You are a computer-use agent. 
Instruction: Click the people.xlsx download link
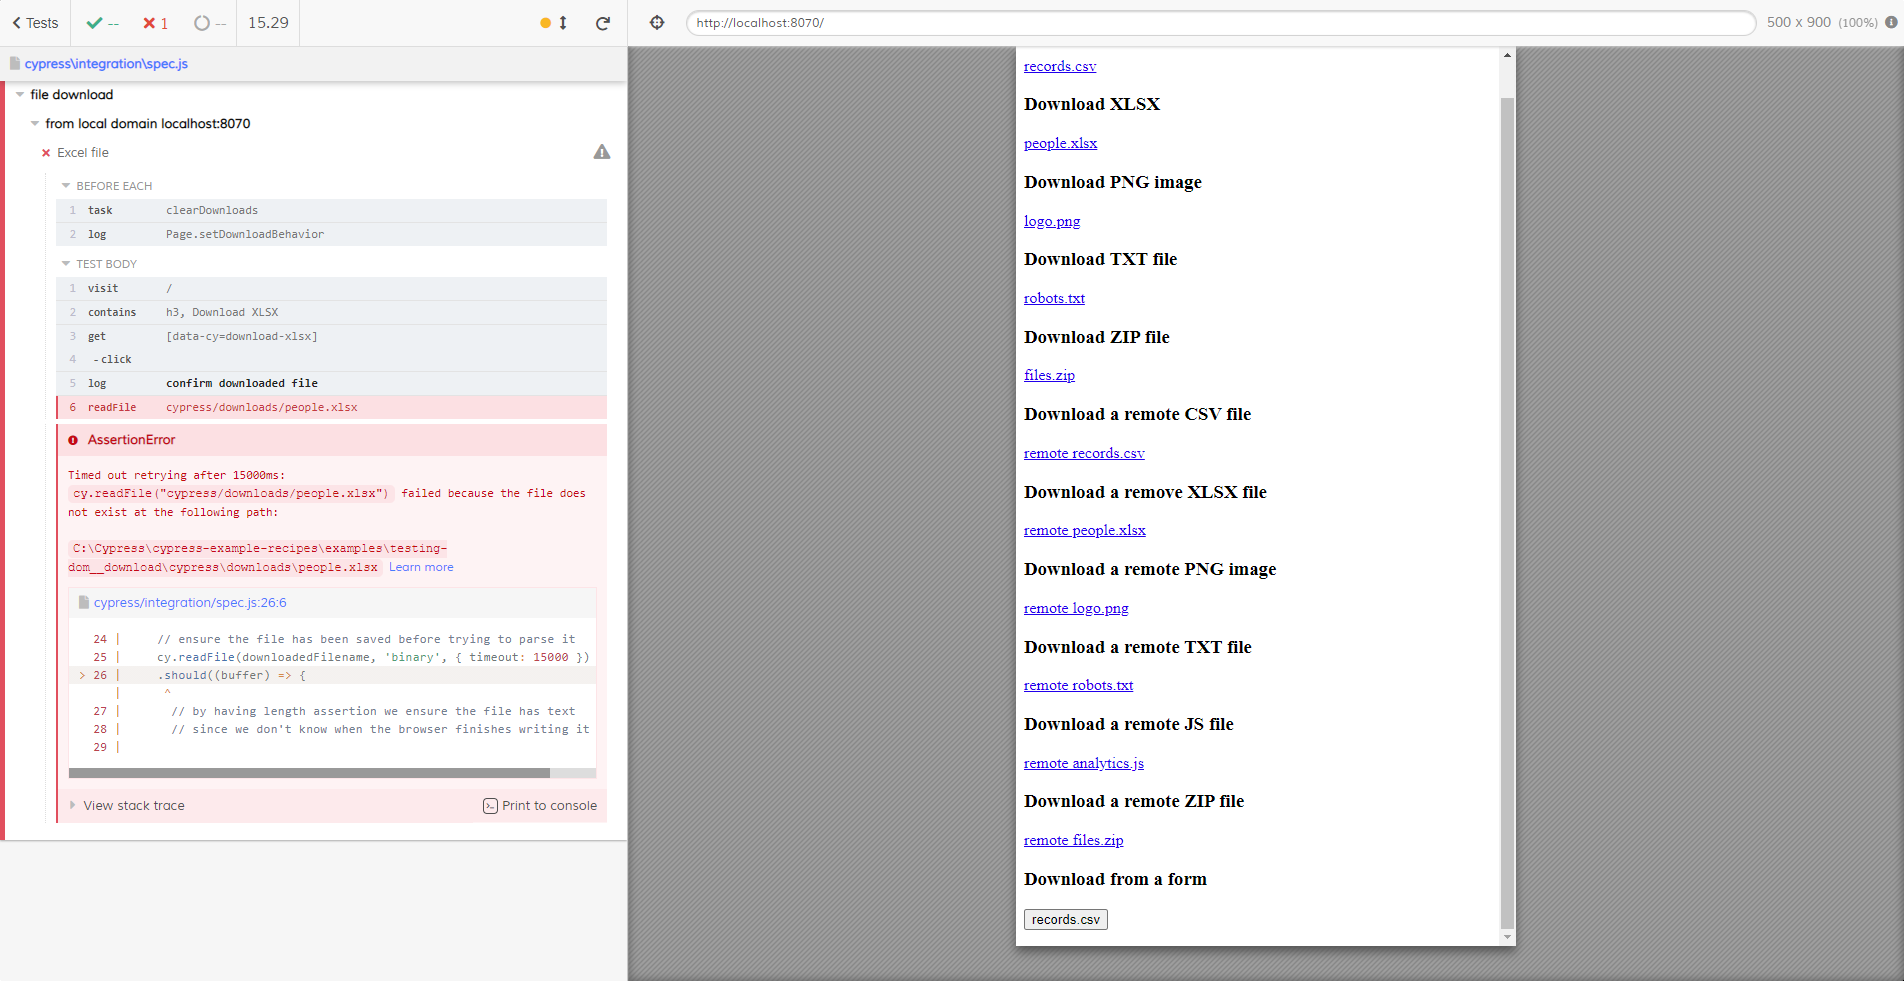pyautogui.click(x=1060, y=143)
